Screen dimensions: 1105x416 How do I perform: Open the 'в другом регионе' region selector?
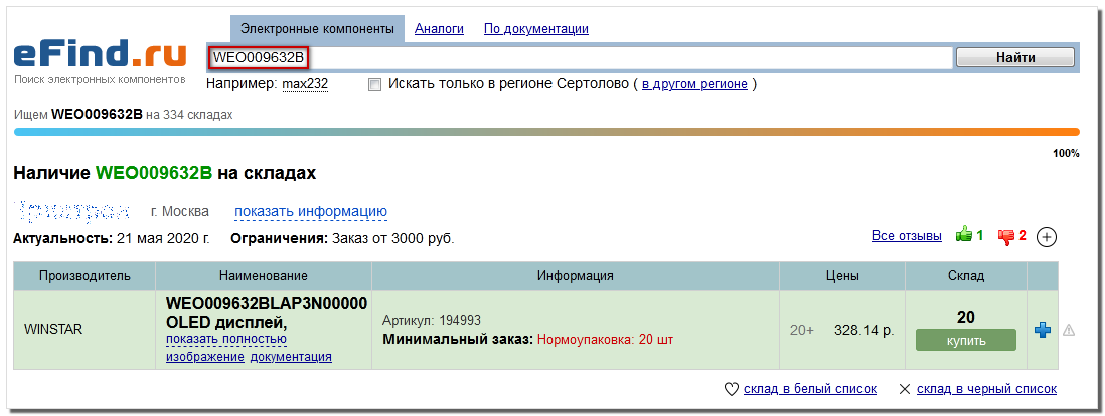(694, 84)
